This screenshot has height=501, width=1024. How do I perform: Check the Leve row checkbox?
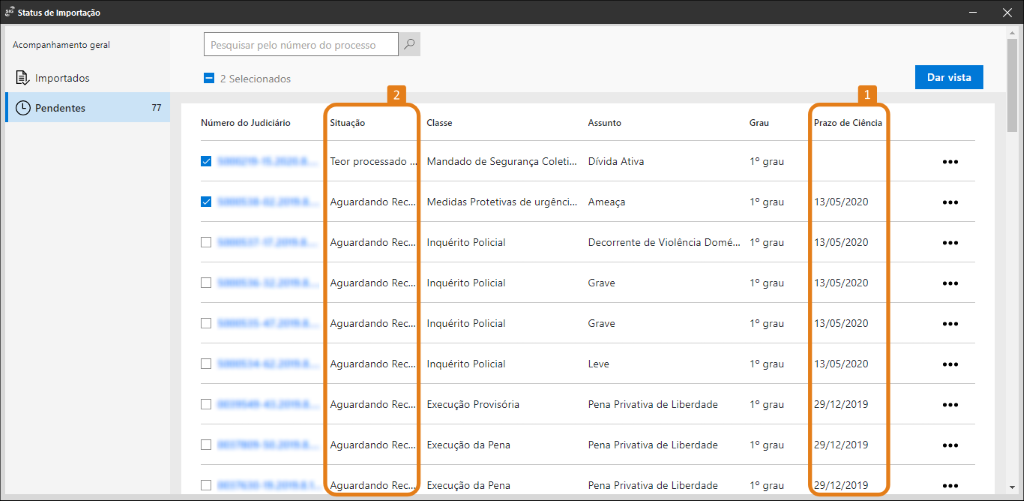coord(206,363)
